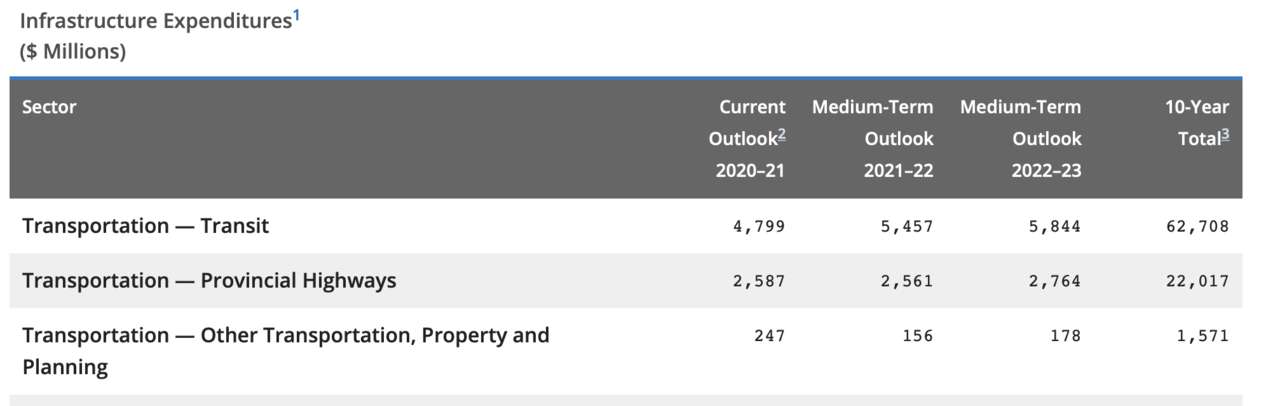1280x406 pixels.
Task: Select the 5,844 Transit 2022–23 value
Action: [x=1055, y=227]
